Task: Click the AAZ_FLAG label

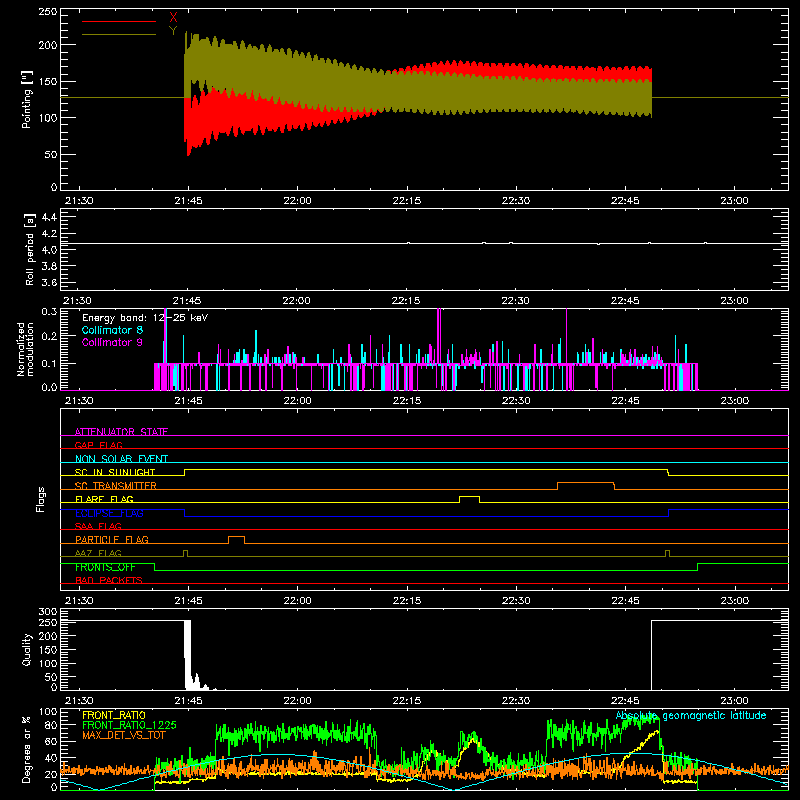Action: click(98, 553)
